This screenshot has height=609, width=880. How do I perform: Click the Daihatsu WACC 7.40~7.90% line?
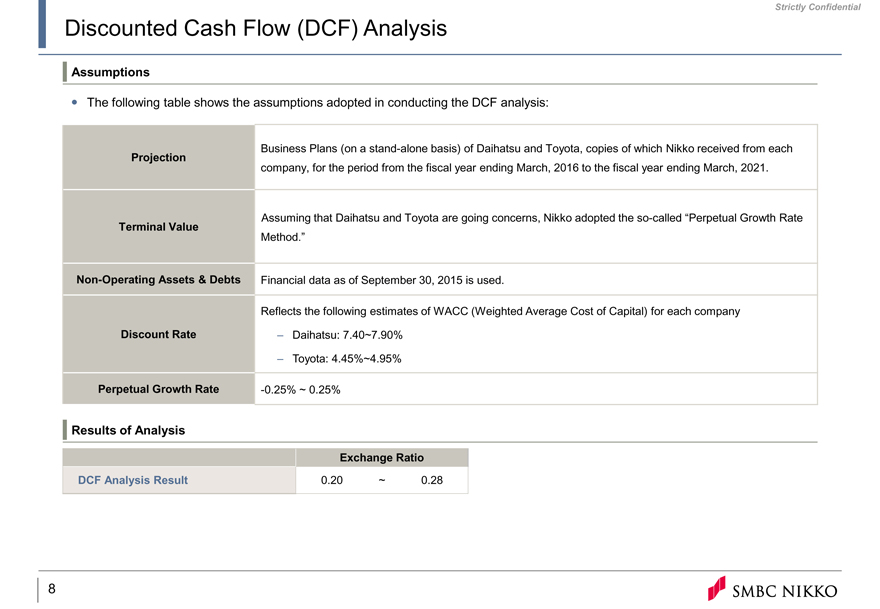[347, 334]
